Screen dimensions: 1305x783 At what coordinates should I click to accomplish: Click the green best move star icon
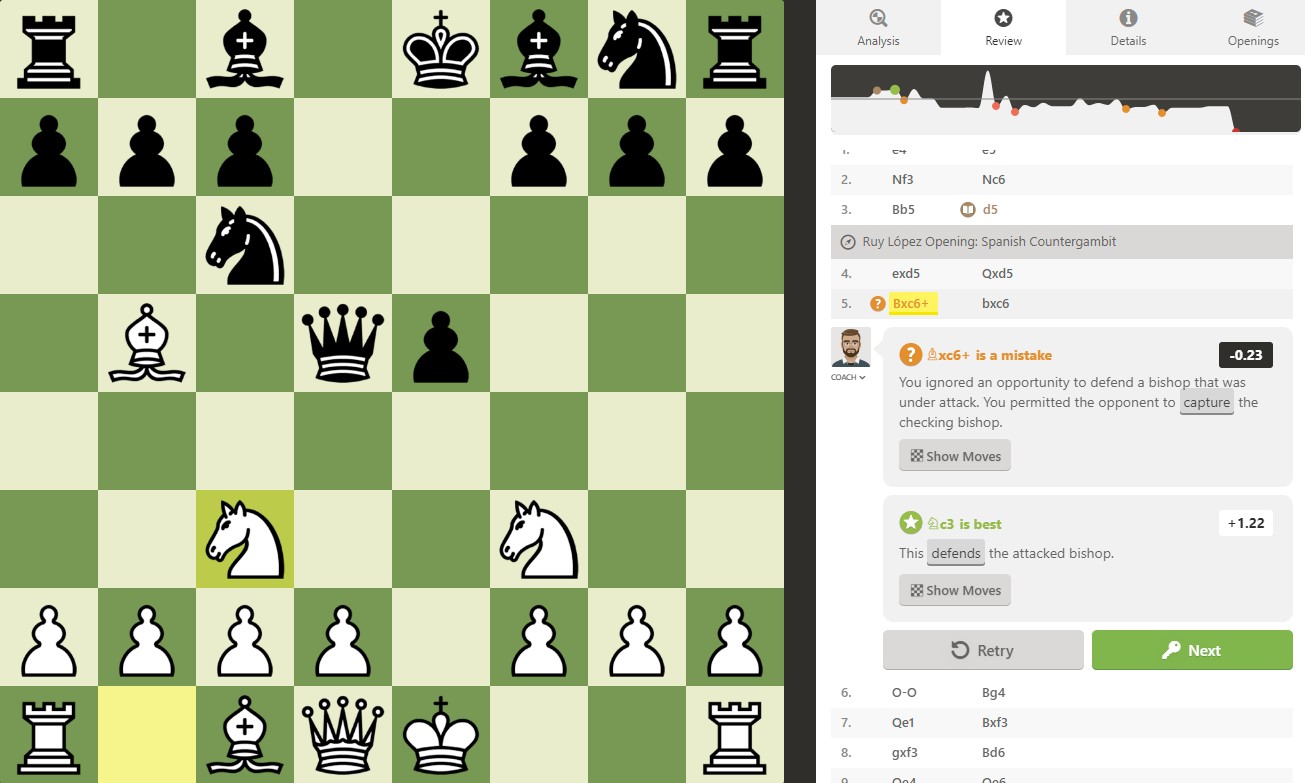(x=910, y=523)
